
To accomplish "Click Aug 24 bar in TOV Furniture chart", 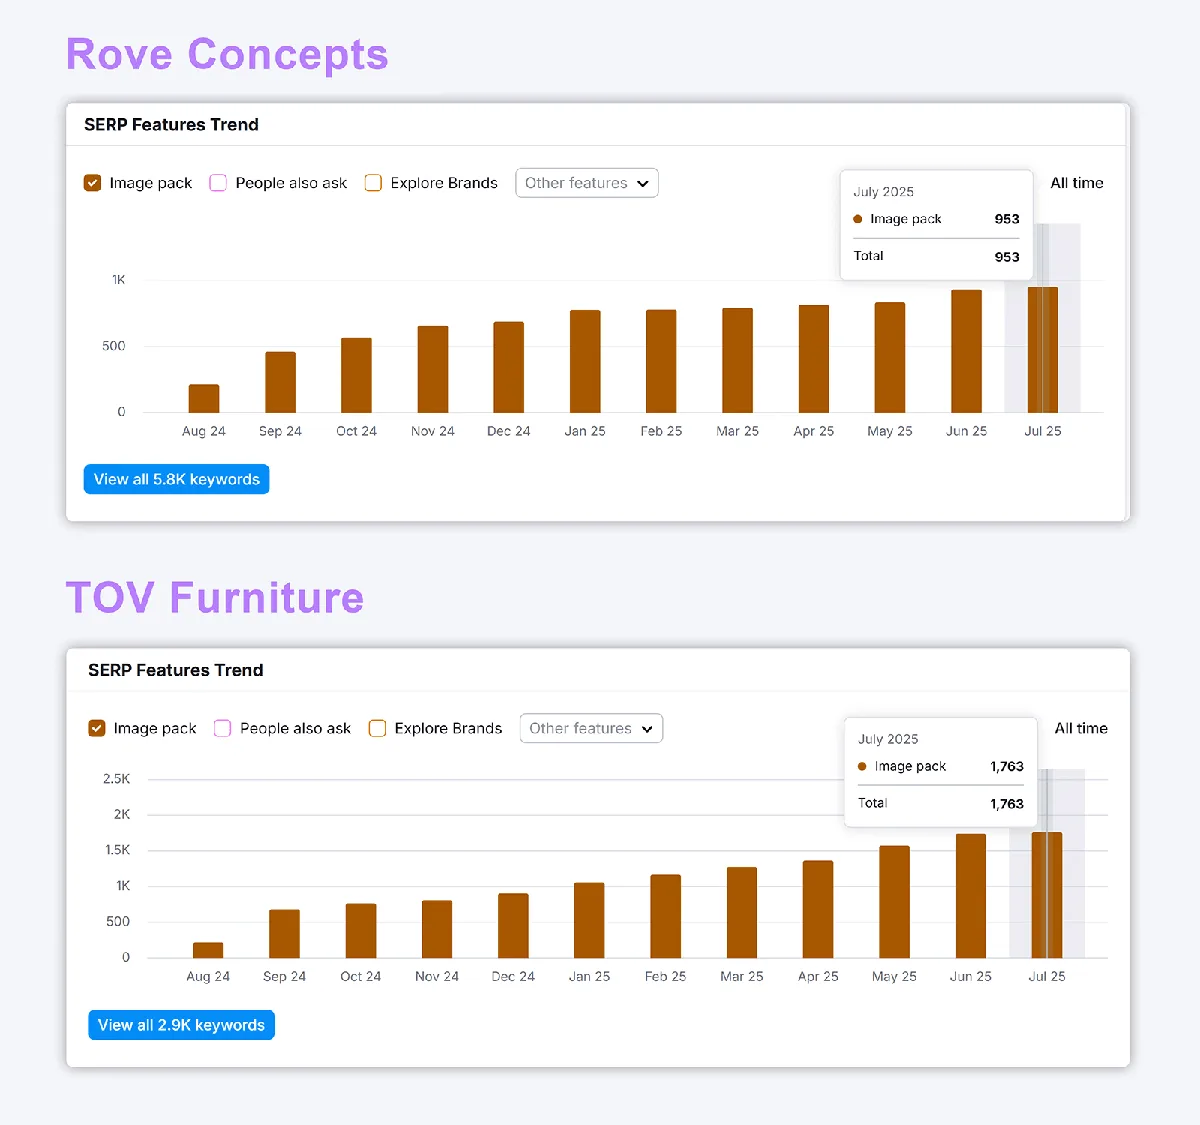I will click(x=208, y=950).
